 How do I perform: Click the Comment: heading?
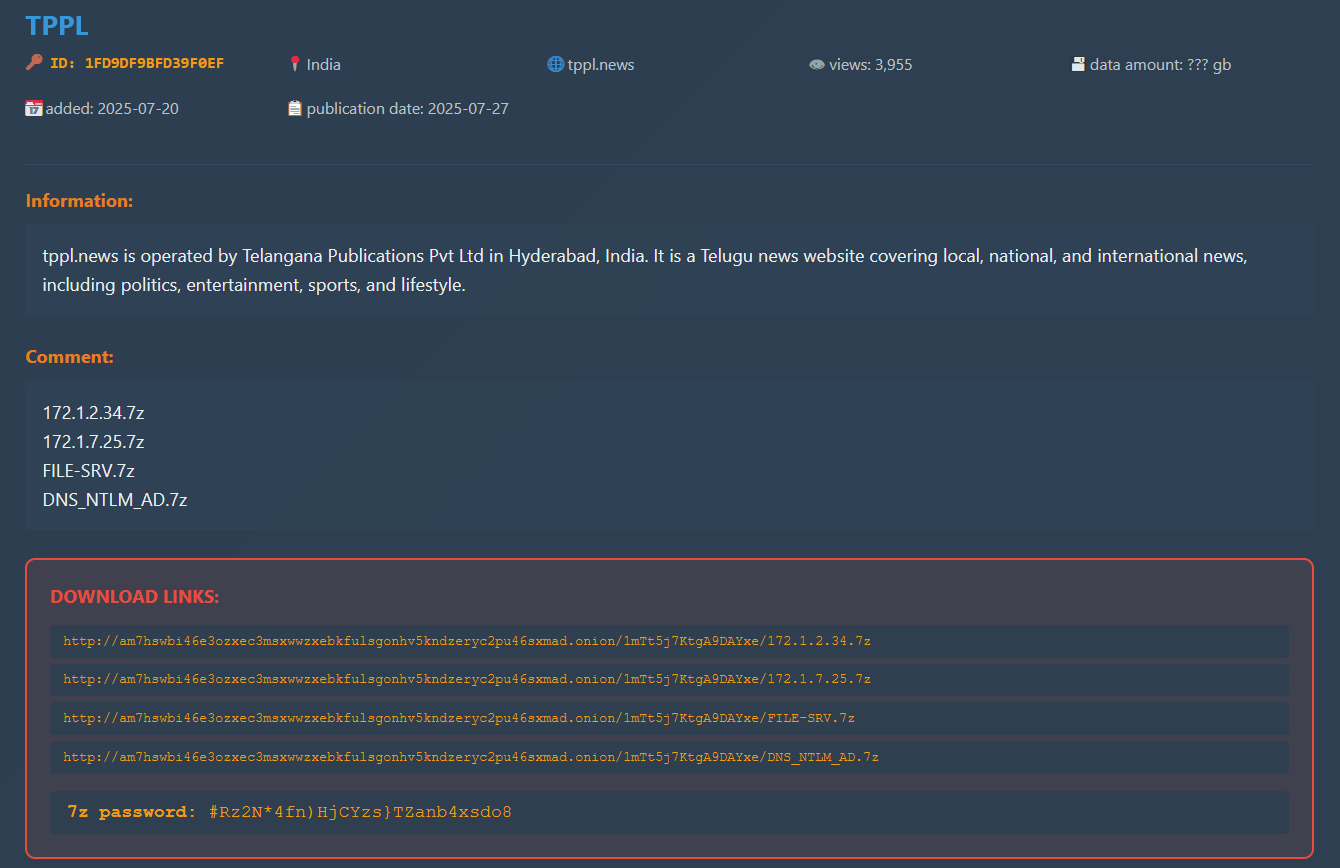(70, 357)
